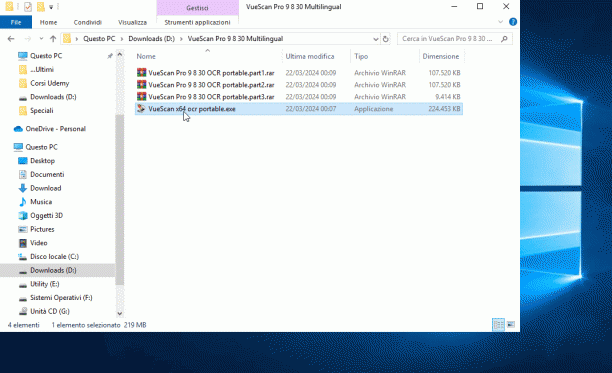This screenshot has height=373, width=612.
Task: Click the Back navigation arrow
Action: click(11, 39)
